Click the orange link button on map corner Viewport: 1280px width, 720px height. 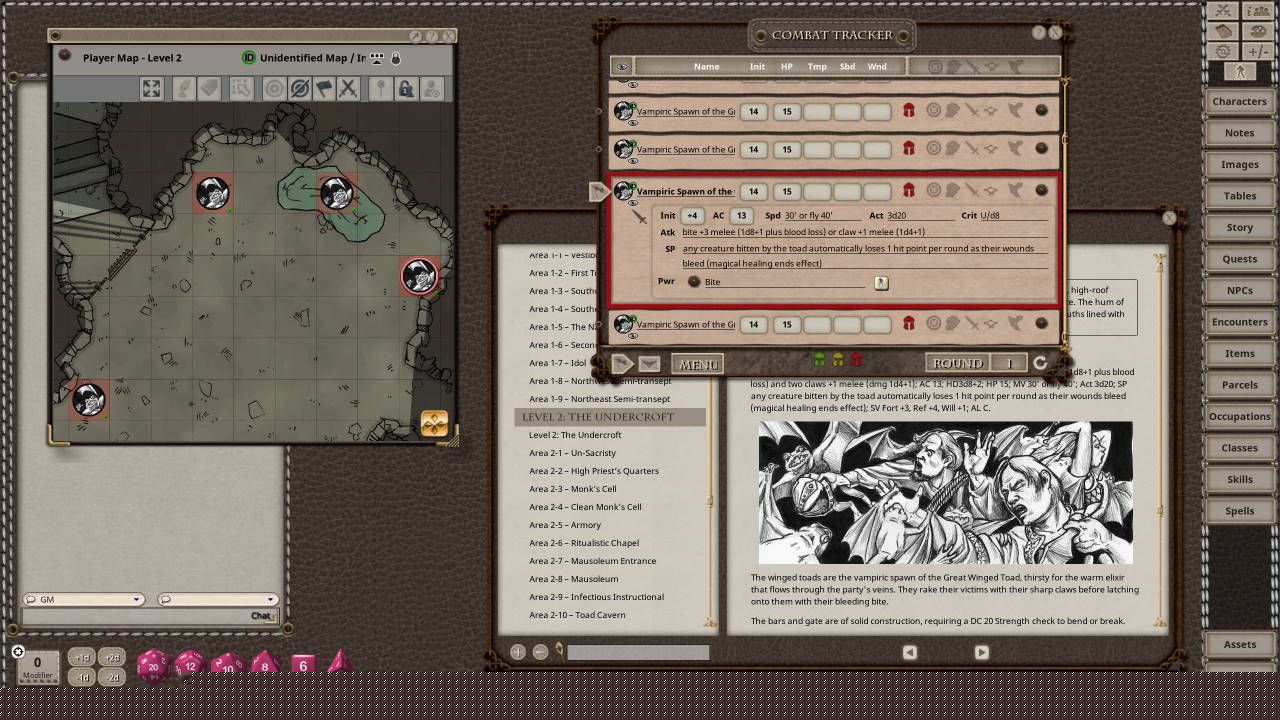pyautogui.click(x=434, y=423)
